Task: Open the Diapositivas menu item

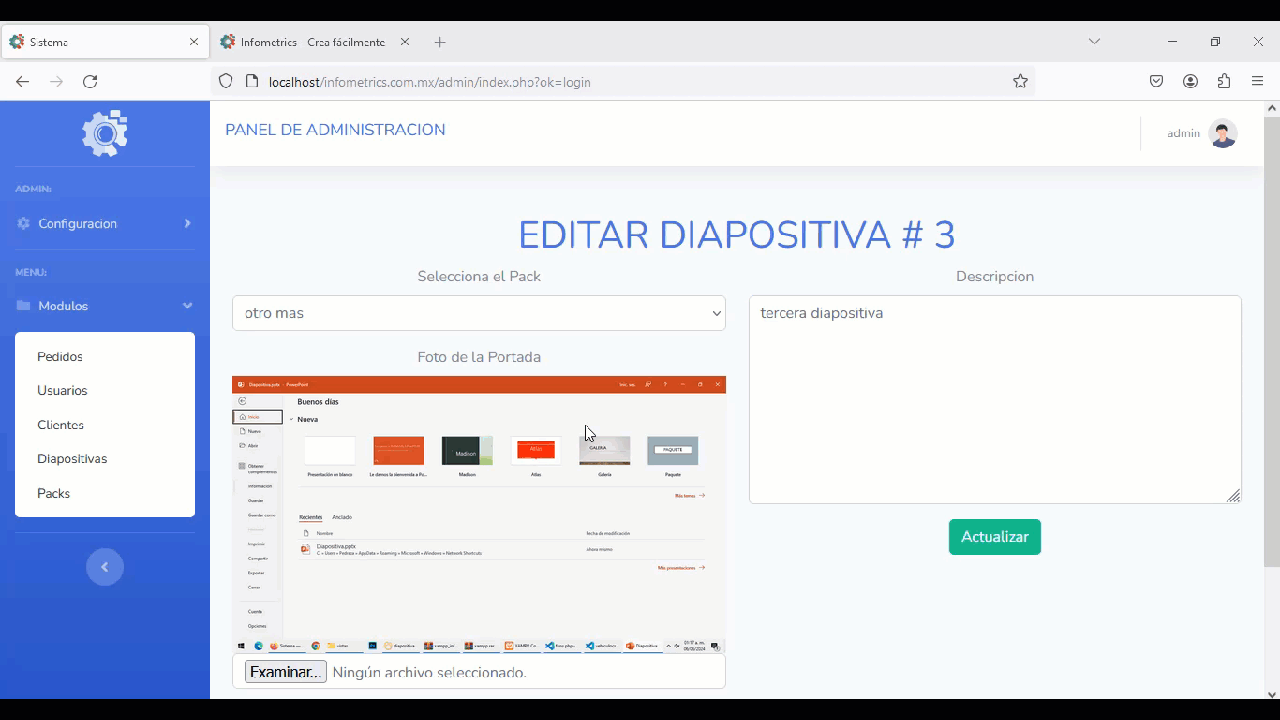Action: [x=72, y=459]
